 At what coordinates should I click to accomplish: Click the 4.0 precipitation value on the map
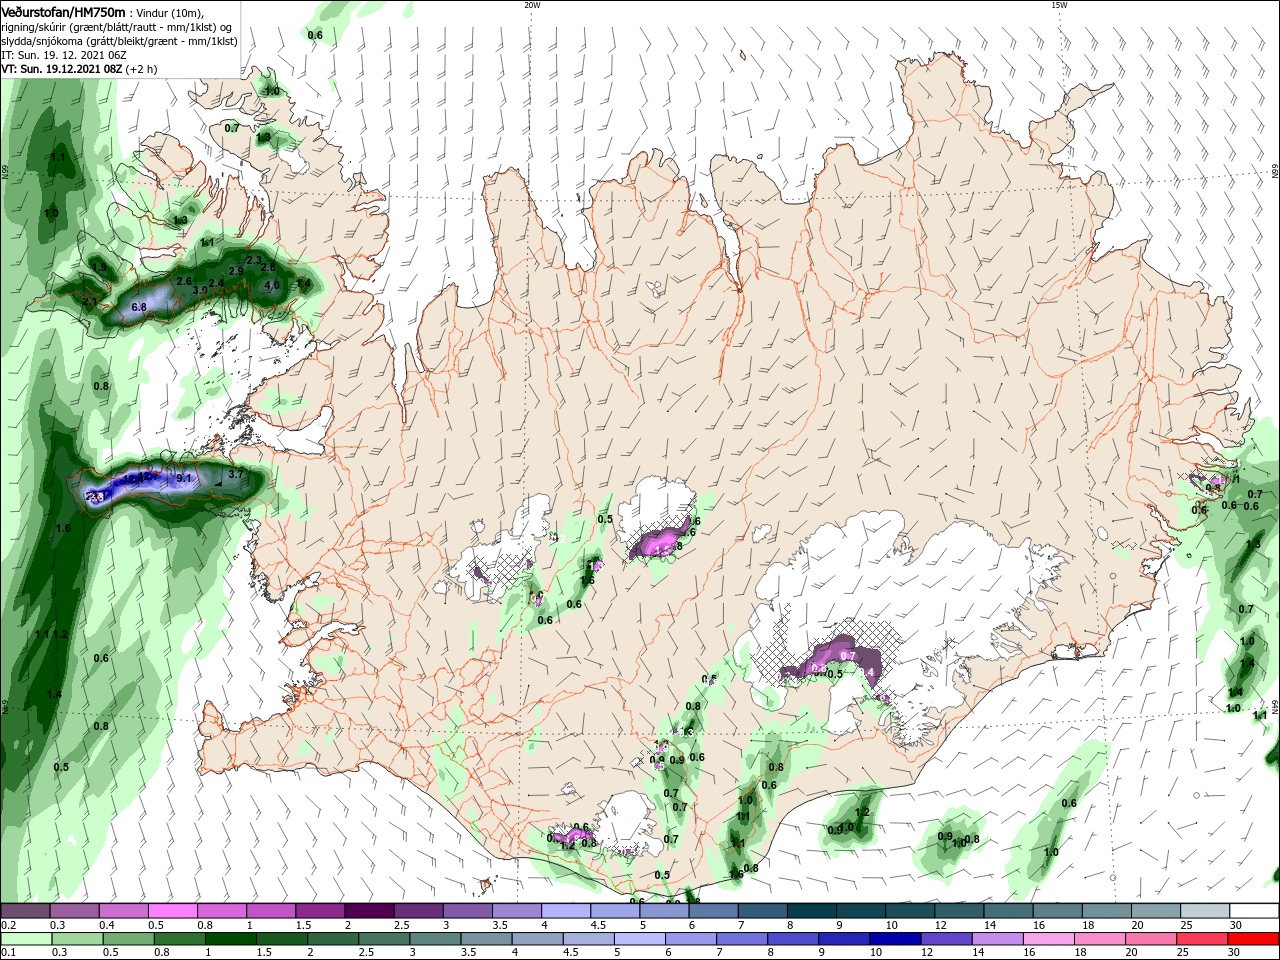[272, 286]
